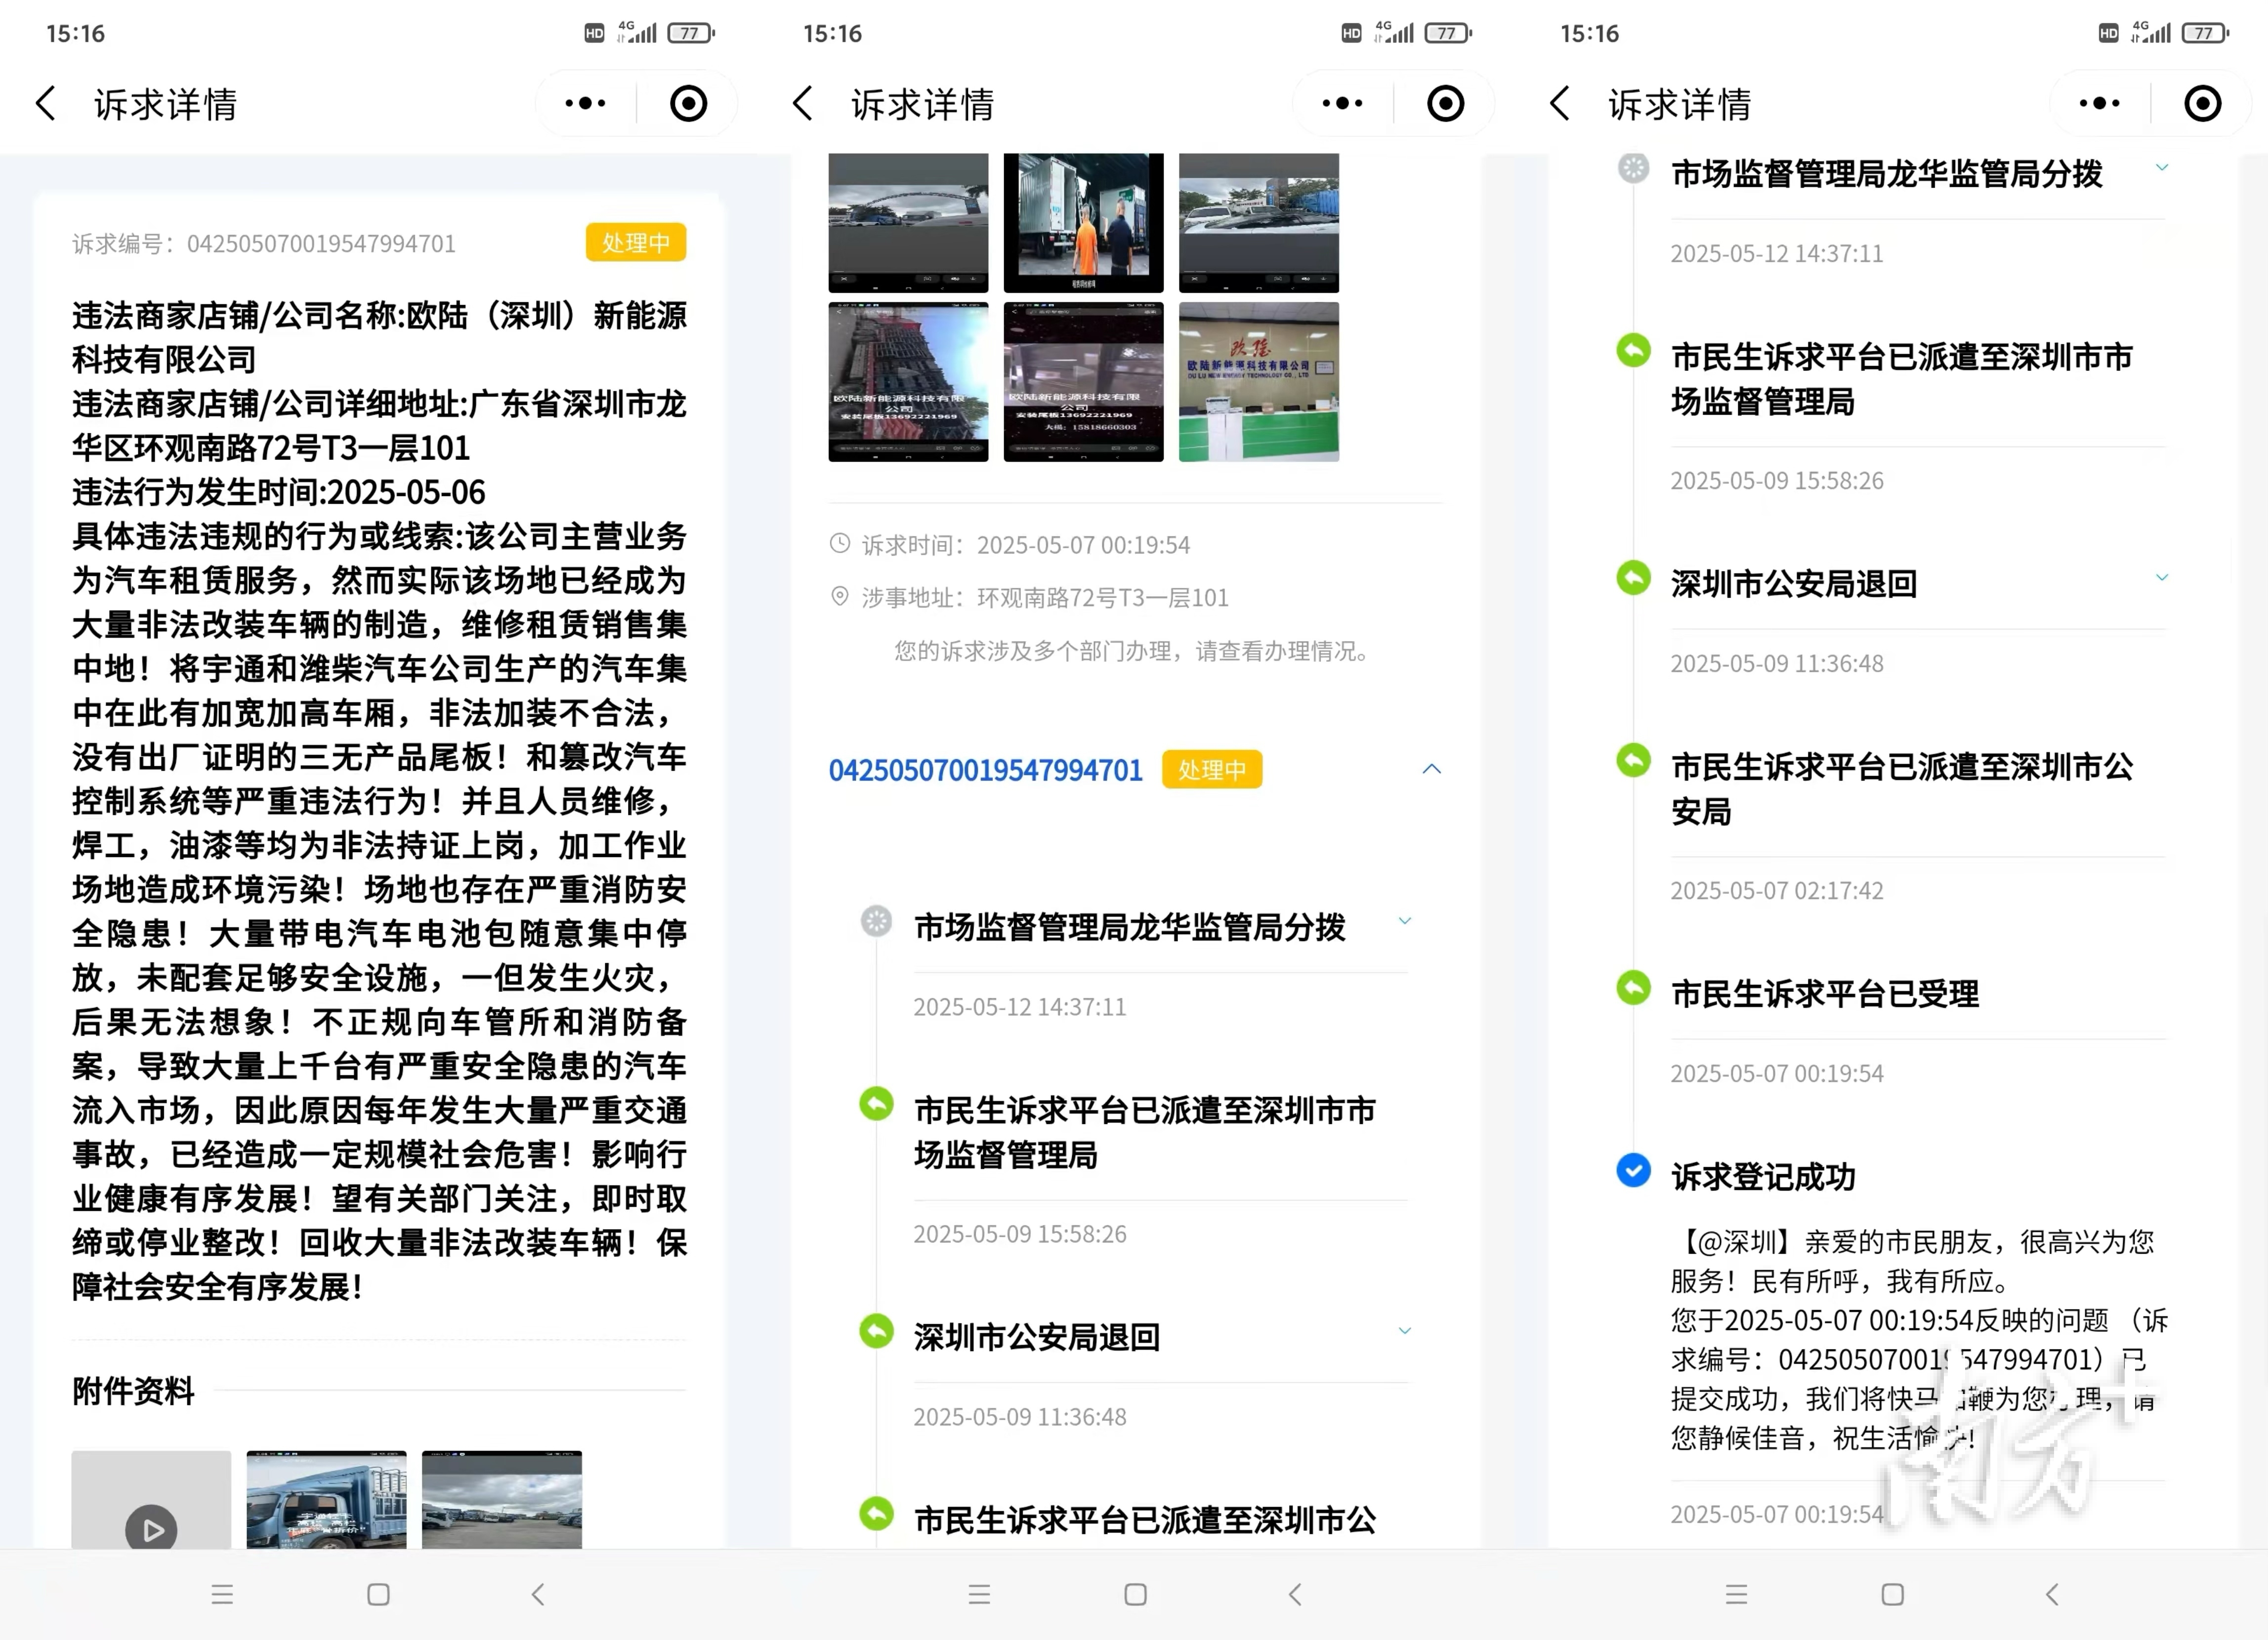The image size is (2268, 1640).
Task: Tap Android back button in right navigation bar
Action: coord(2052,1594)
